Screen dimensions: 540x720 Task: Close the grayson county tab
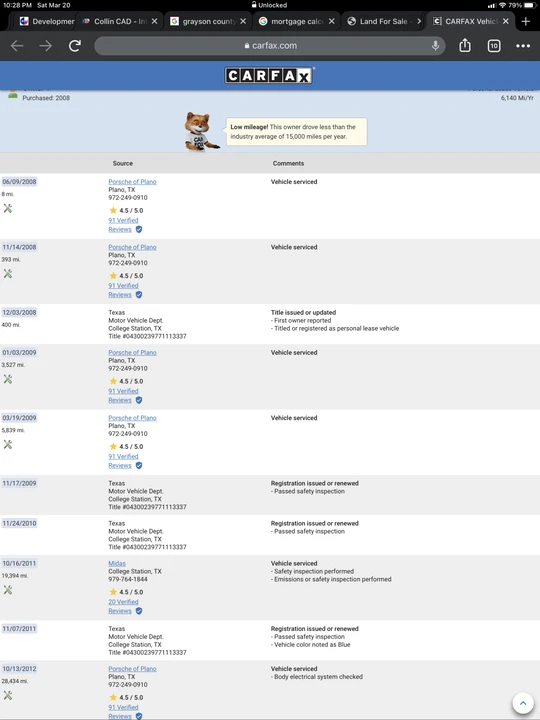point(243,21)
